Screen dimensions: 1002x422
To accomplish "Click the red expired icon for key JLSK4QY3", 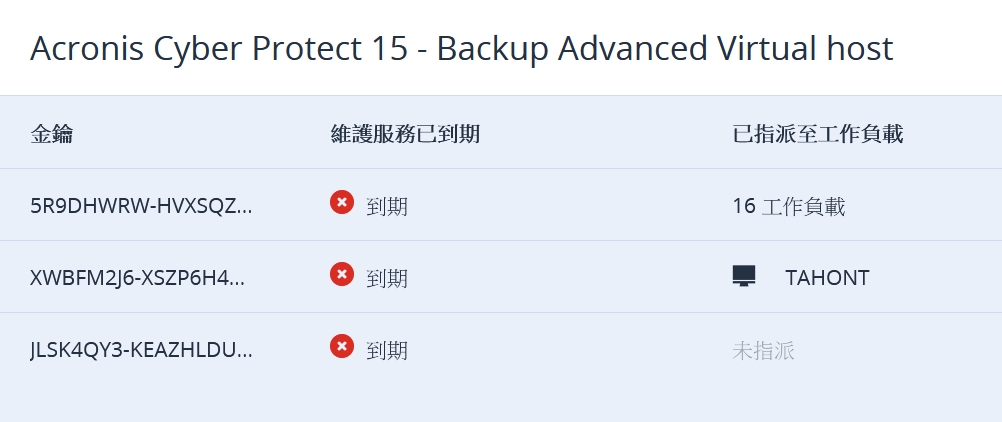I will pyautogui.click(x=342, y=347).
